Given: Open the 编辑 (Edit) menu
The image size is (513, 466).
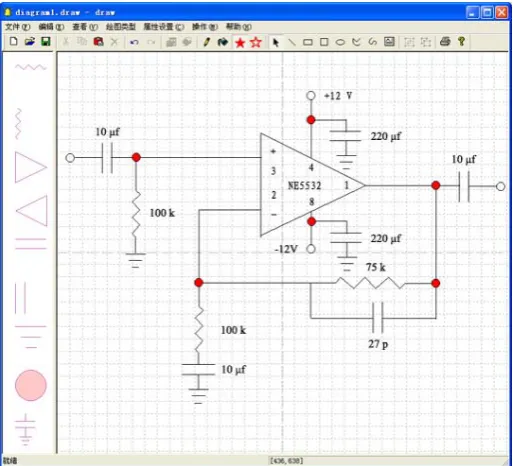Looking at the screenshot, I should click(x=51, y=27).
